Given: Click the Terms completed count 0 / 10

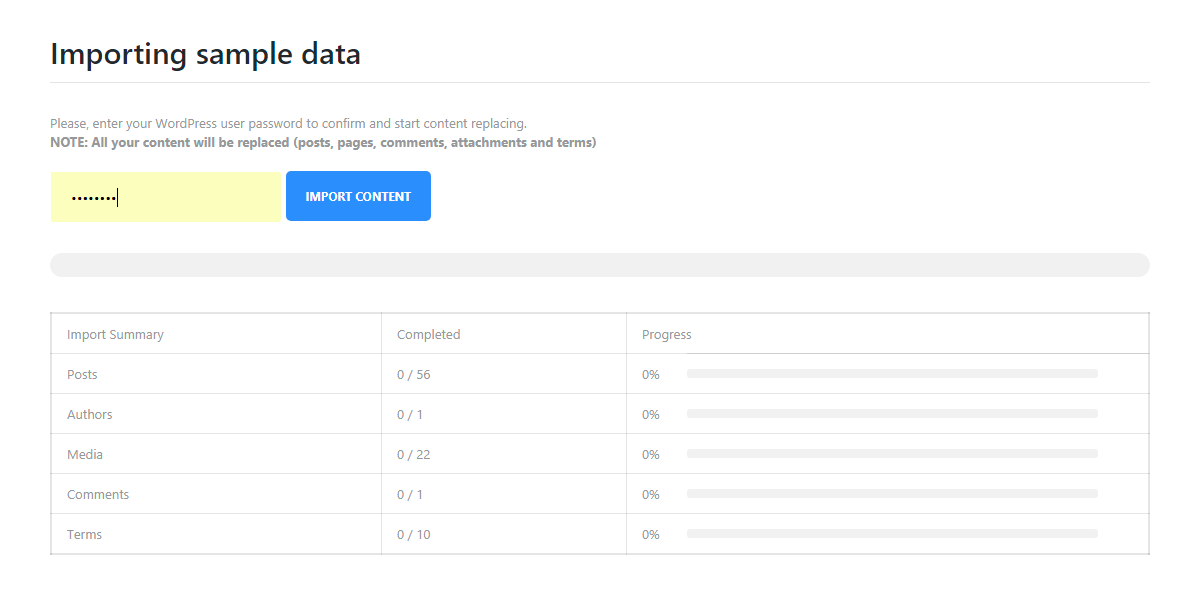Looking at the screenshot, I should (413, 535).
